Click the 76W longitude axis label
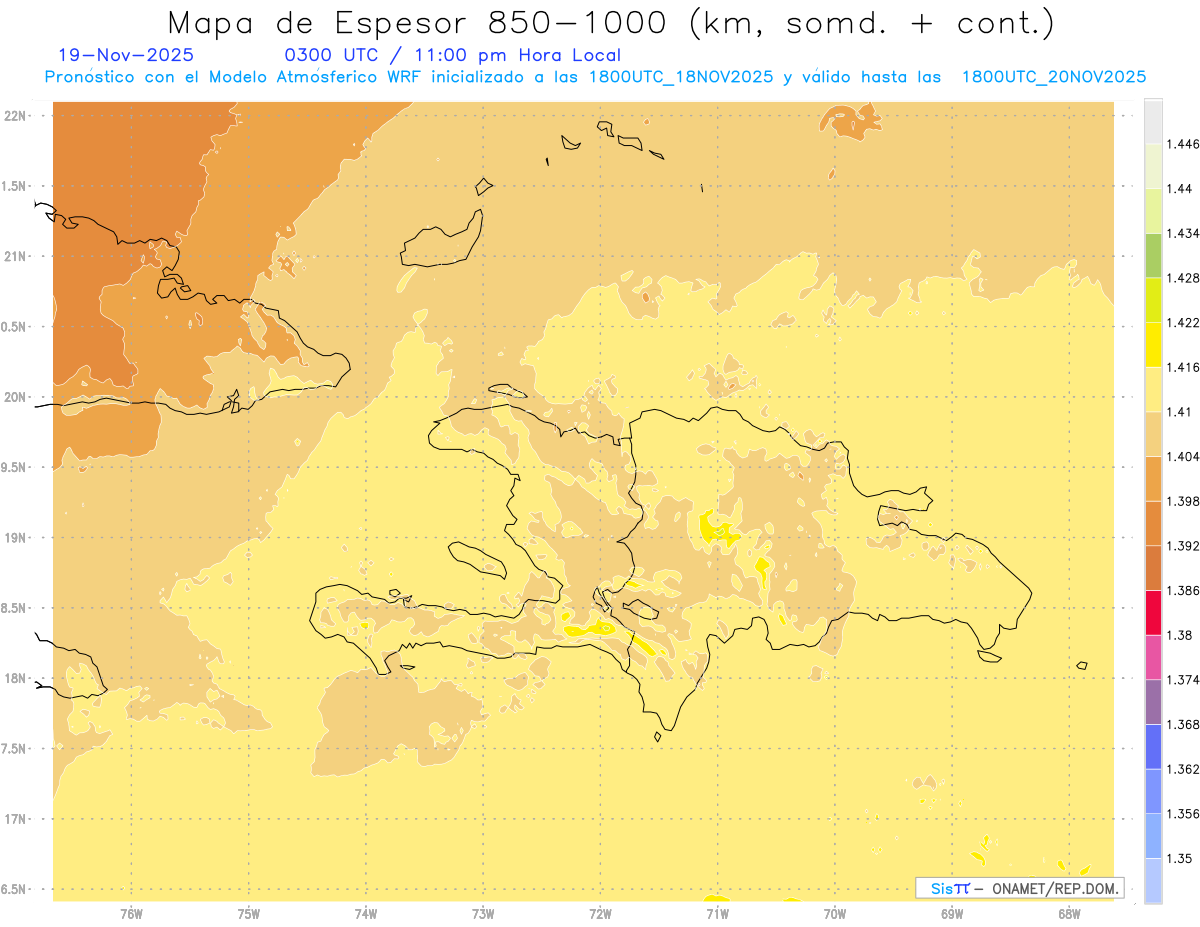Screen dimensions: 1200x927 (131, 914)
